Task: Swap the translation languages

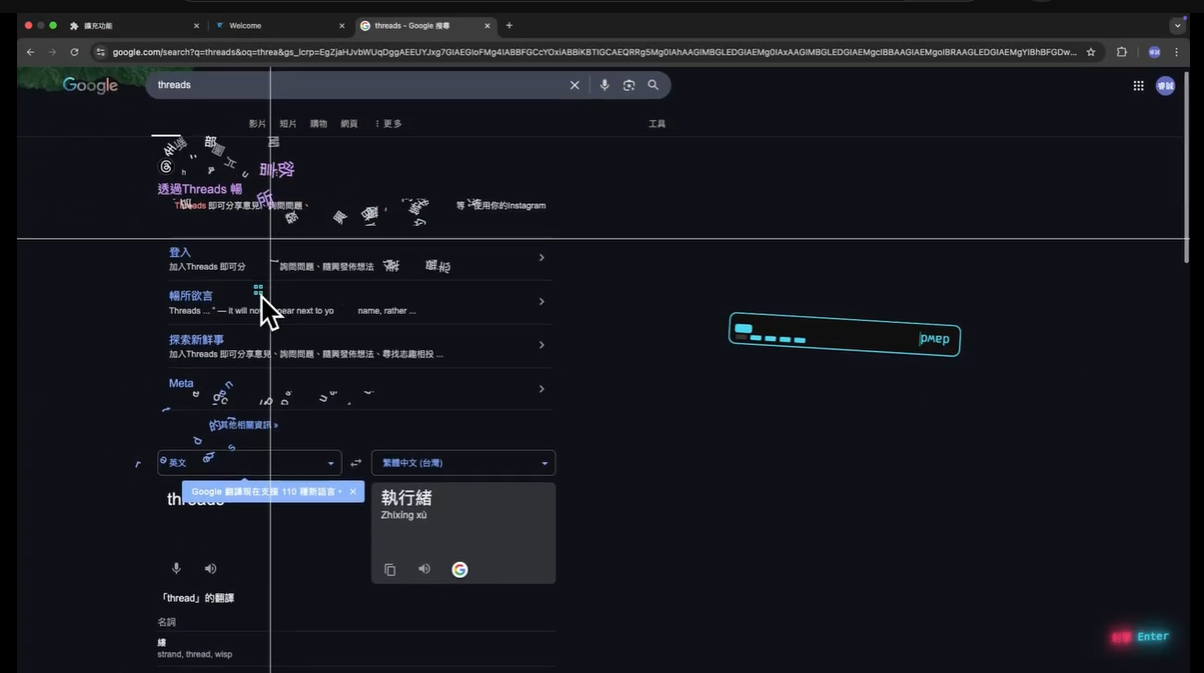Action: pyautogui.click(x=356, y=463)
